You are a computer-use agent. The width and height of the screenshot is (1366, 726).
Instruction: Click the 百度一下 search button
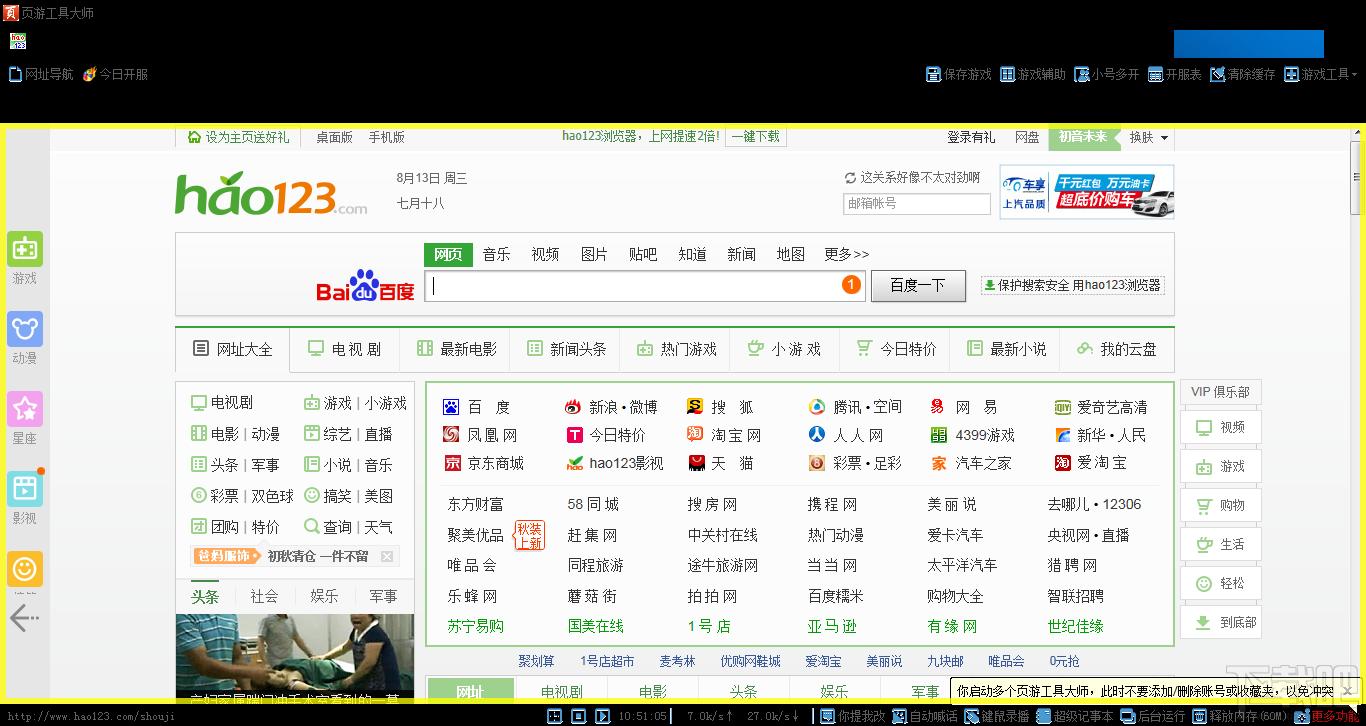pos(918,285)
